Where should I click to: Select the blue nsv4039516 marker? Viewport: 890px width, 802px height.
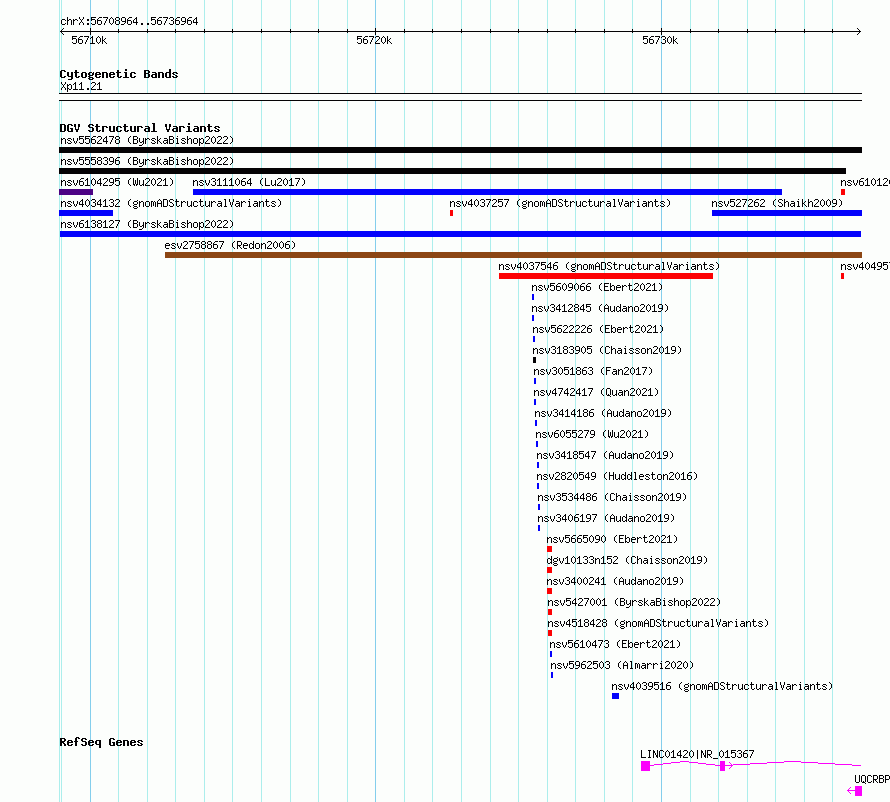click(615, 696)
